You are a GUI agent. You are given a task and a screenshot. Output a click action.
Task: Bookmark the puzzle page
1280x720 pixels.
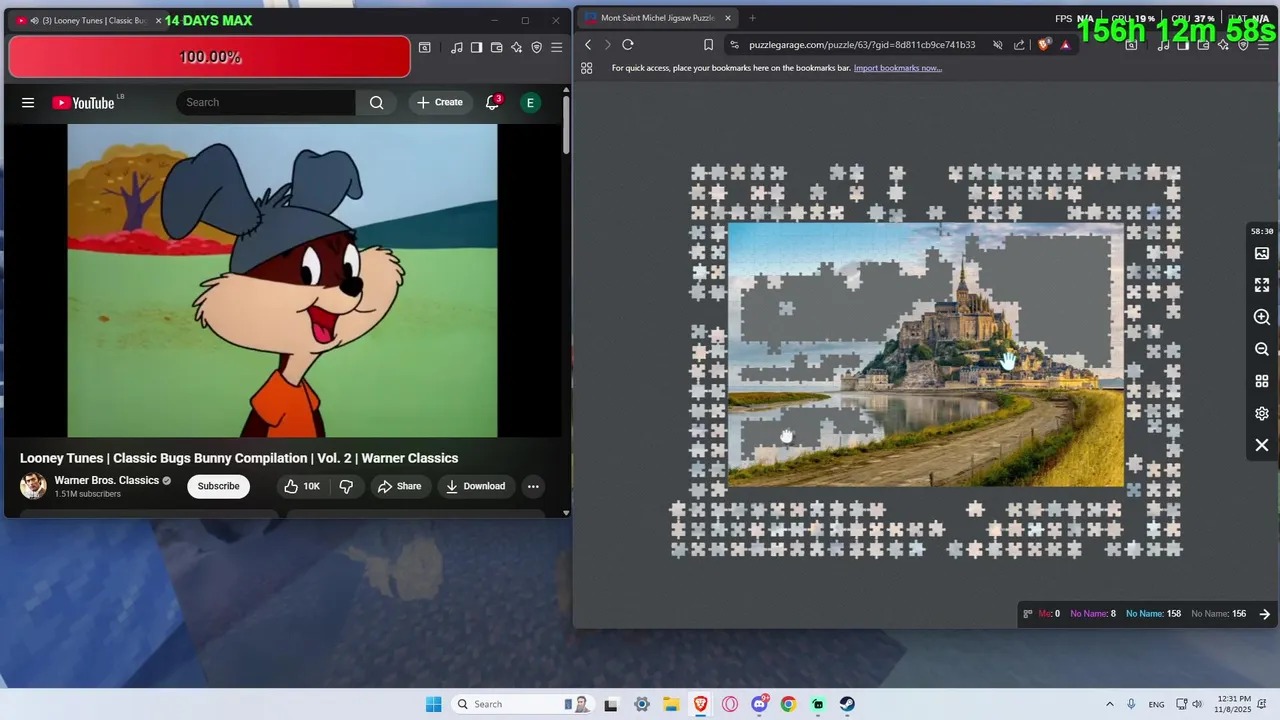coord(708,45)
